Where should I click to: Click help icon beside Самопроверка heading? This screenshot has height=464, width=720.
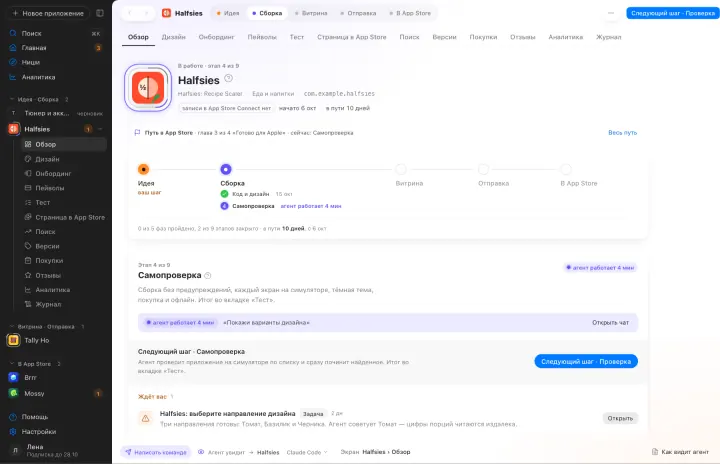click(x=208, y=276)
